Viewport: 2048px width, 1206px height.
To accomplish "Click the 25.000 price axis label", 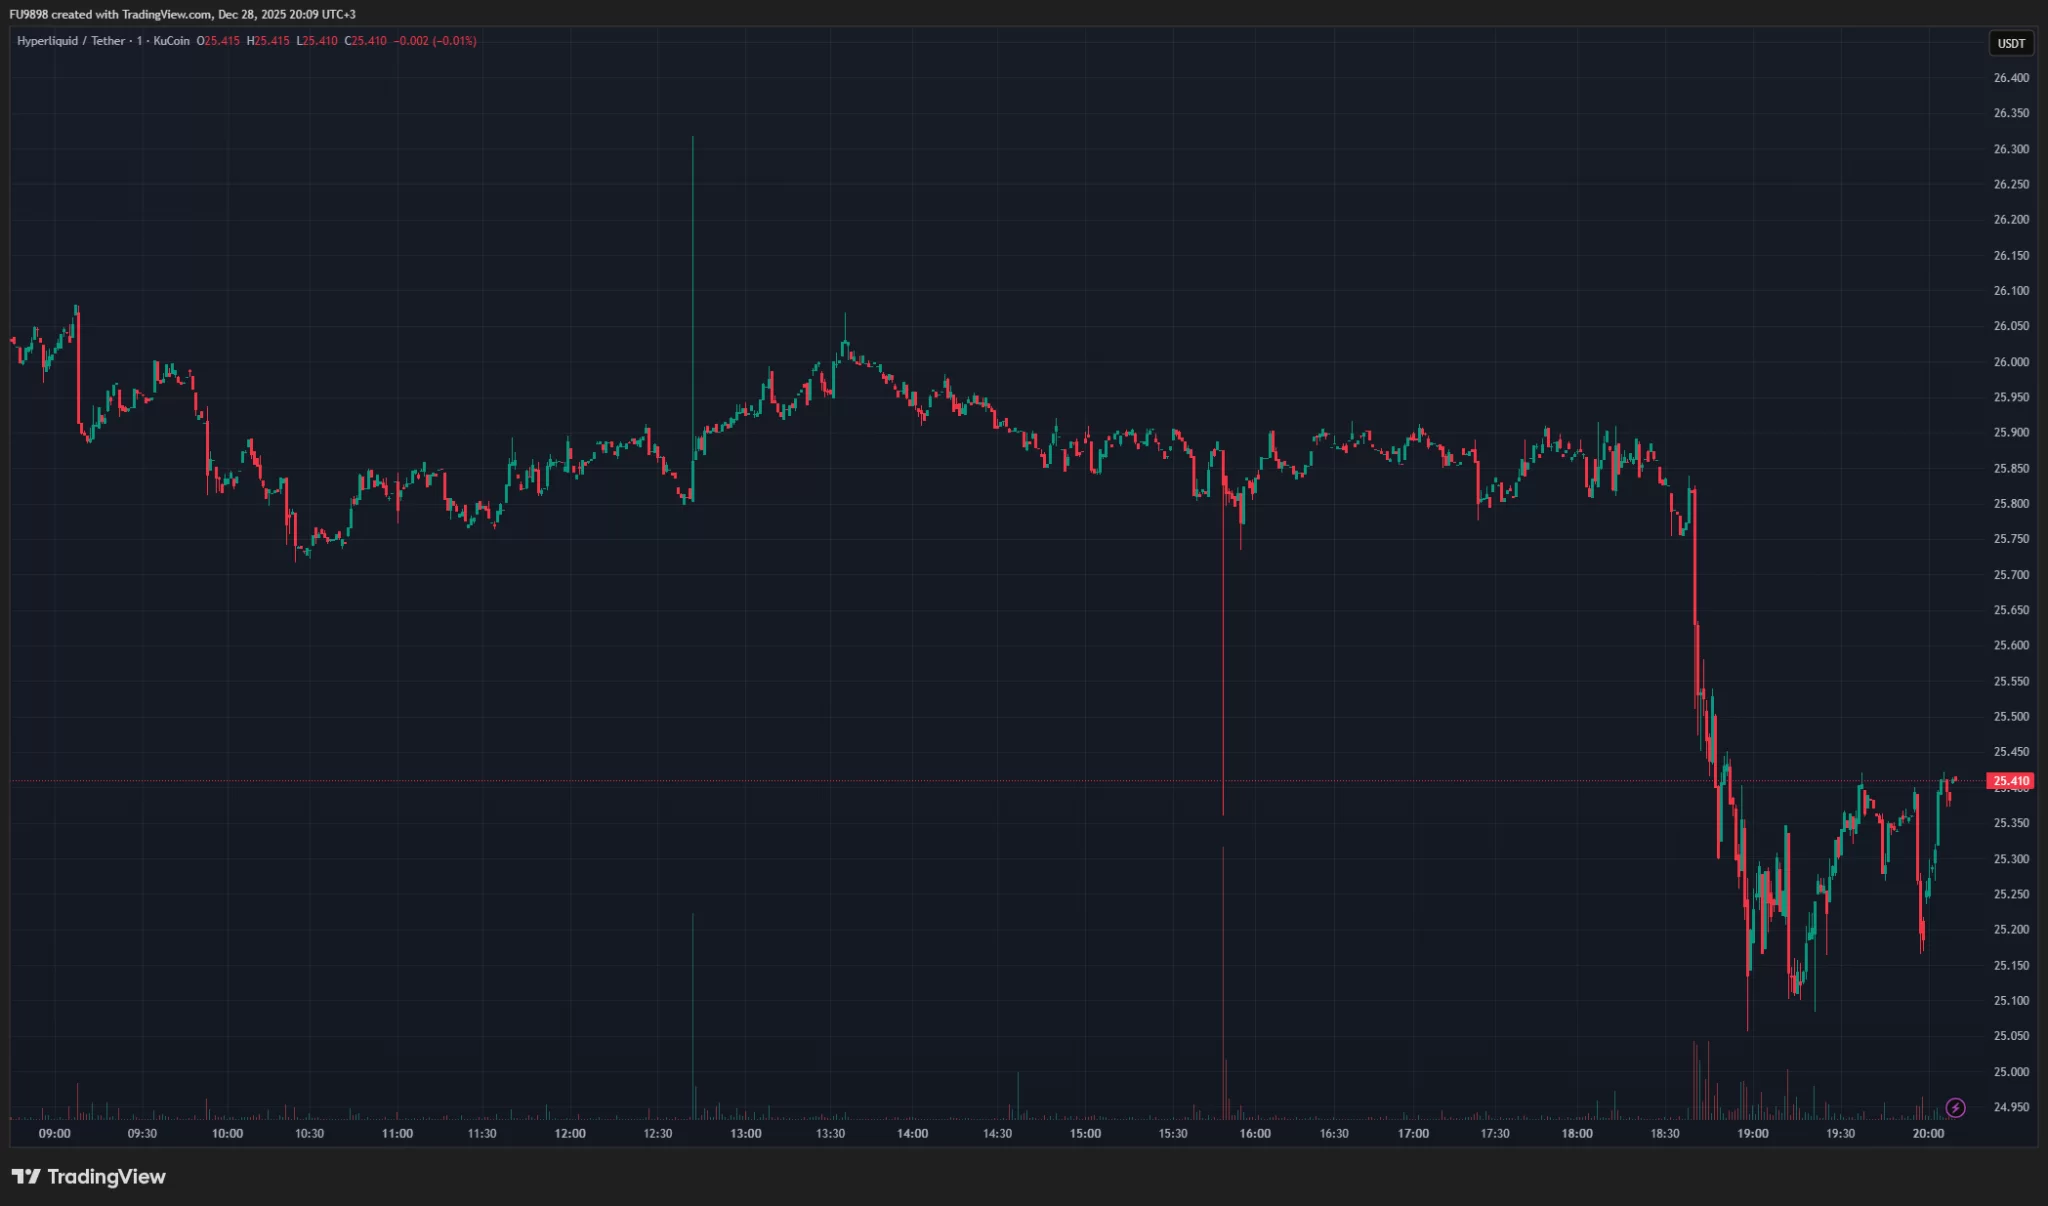I will (x=2010, y=1072).
